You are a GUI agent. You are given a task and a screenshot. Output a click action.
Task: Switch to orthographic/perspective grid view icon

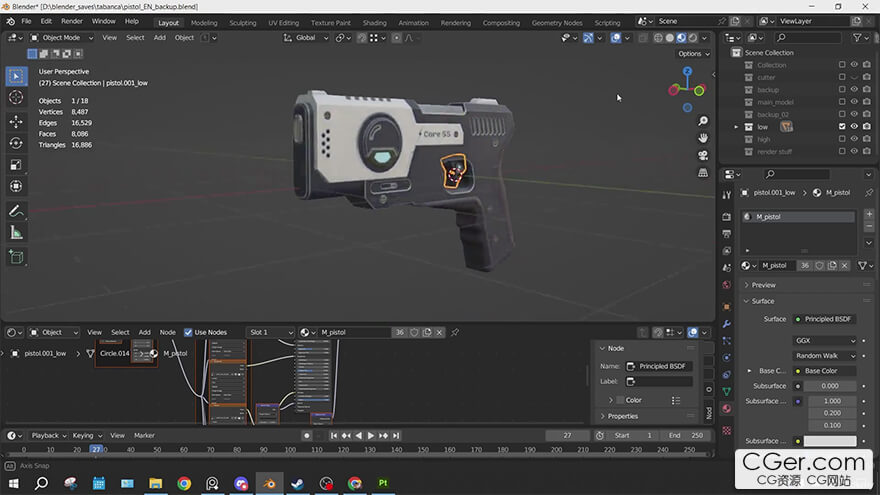[704, 172]
